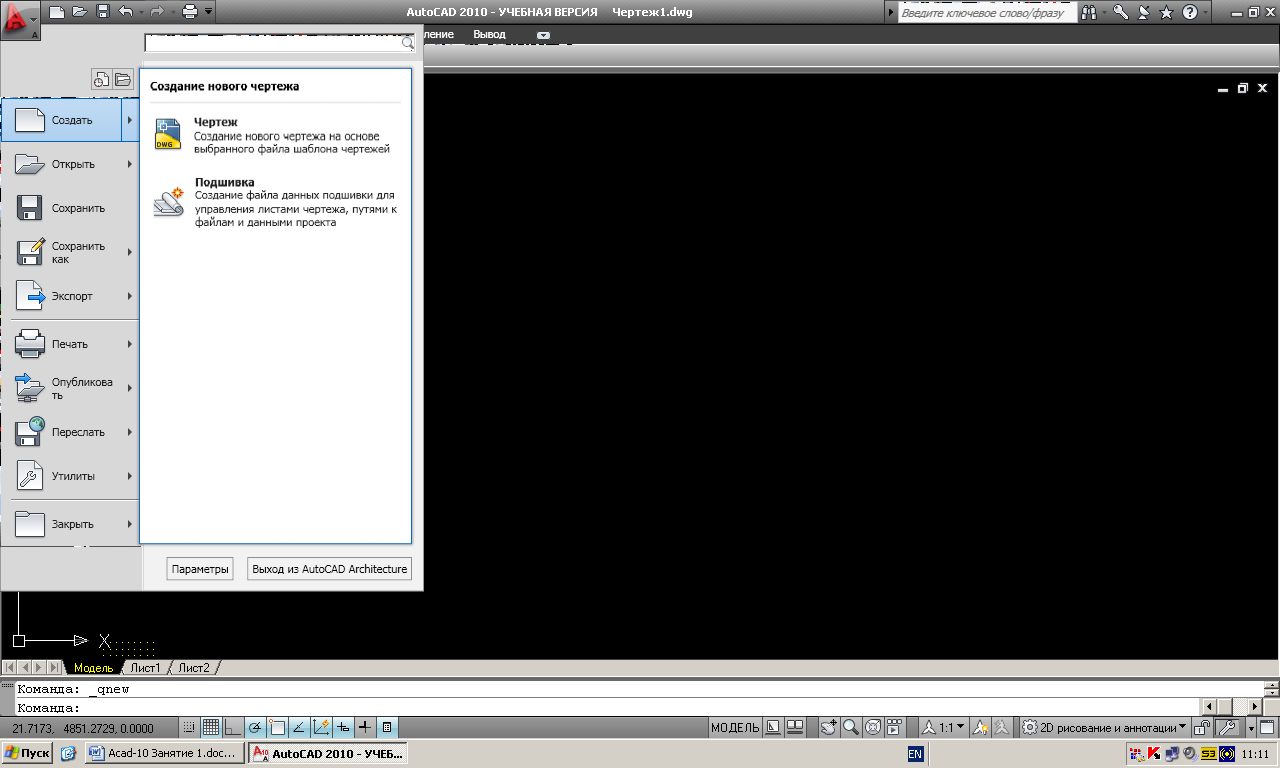The image size is (1280, 768).
Task: Click the red AutoCAD application menu button
Action: [x=21, y=21]
